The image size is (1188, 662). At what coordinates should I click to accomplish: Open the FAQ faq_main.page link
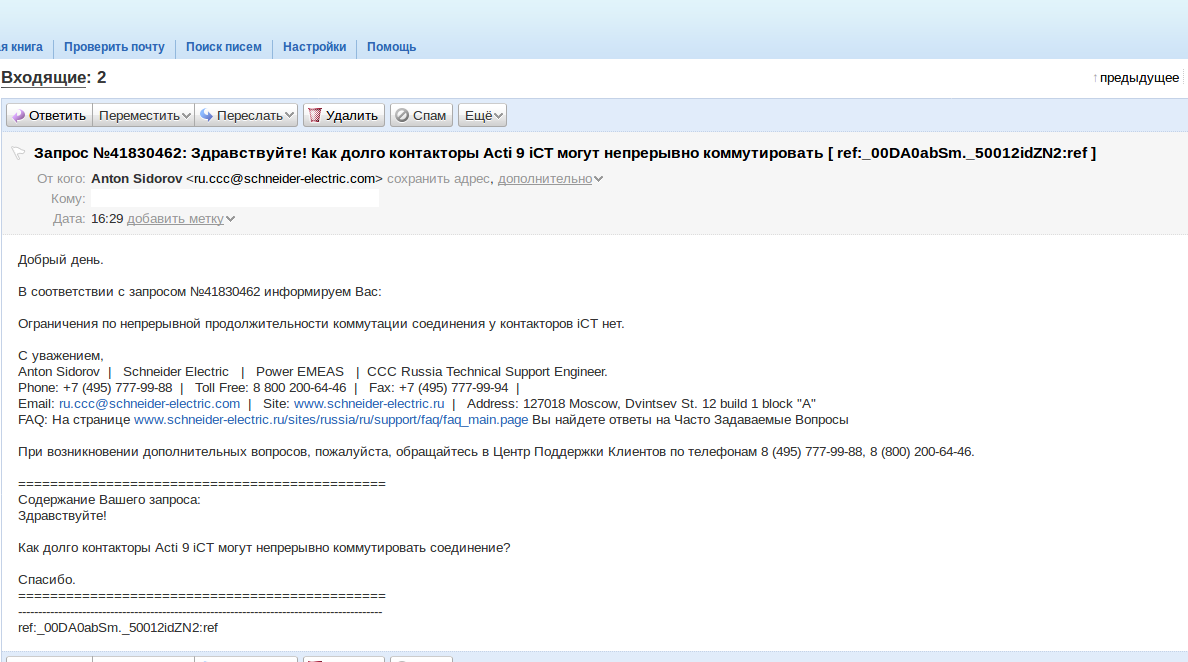pos(331,420)
